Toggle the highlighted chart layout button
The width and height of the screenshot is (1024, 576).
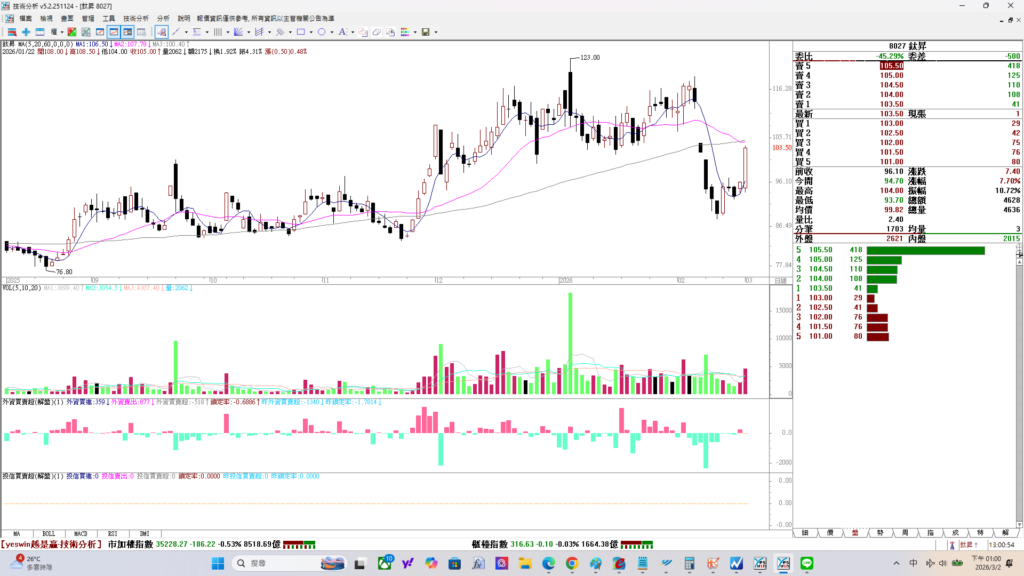click(x=114, y=32)
